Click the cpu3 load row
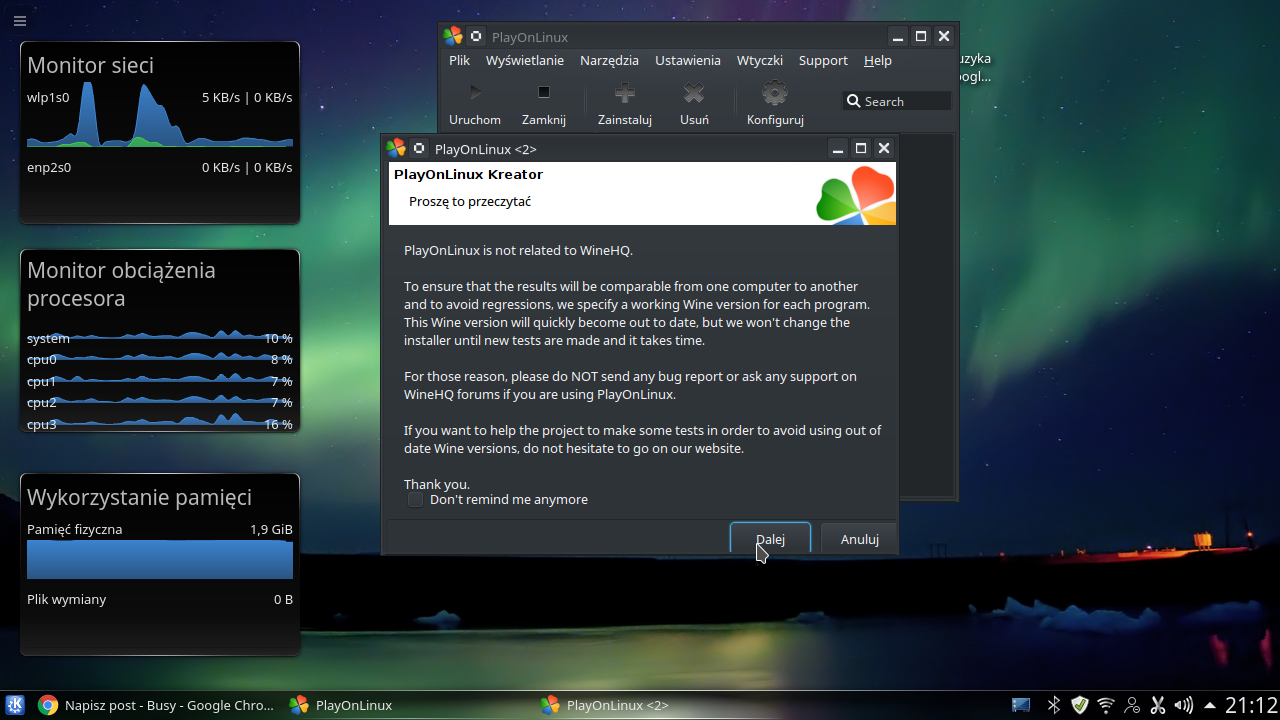The image size is (1280, 720). pos(160,424)
